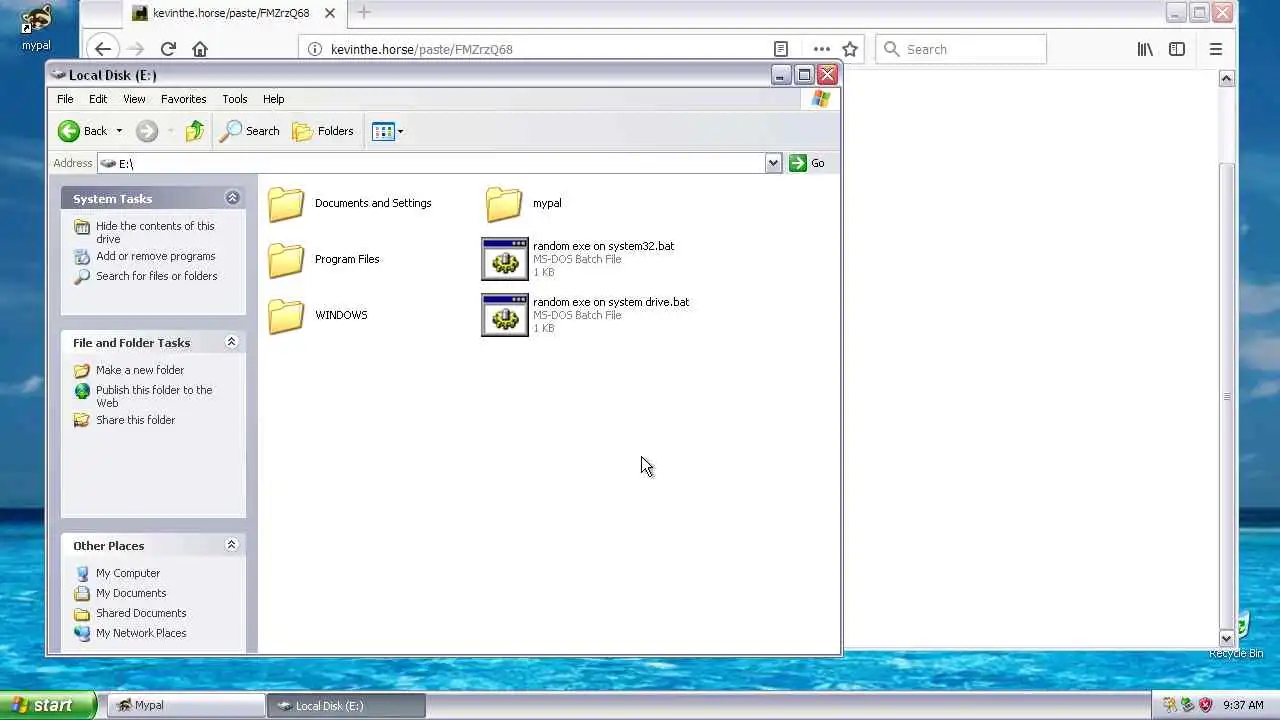Open the Favorites menu

tap(184, 99)
